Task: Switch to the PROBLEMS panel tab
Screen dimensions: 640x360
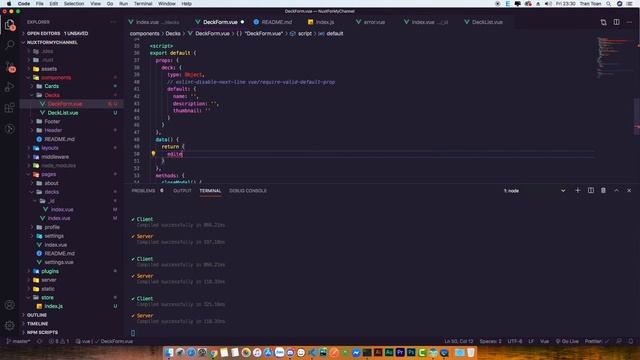Action: (x=143, y=191)
